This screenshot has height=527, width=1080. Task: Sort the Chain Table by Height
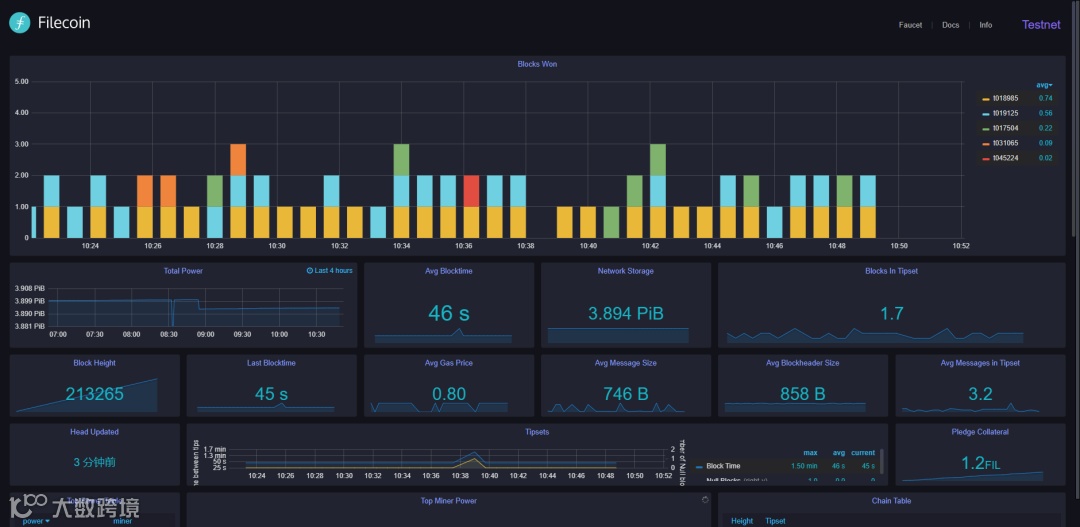click(742, 521)
